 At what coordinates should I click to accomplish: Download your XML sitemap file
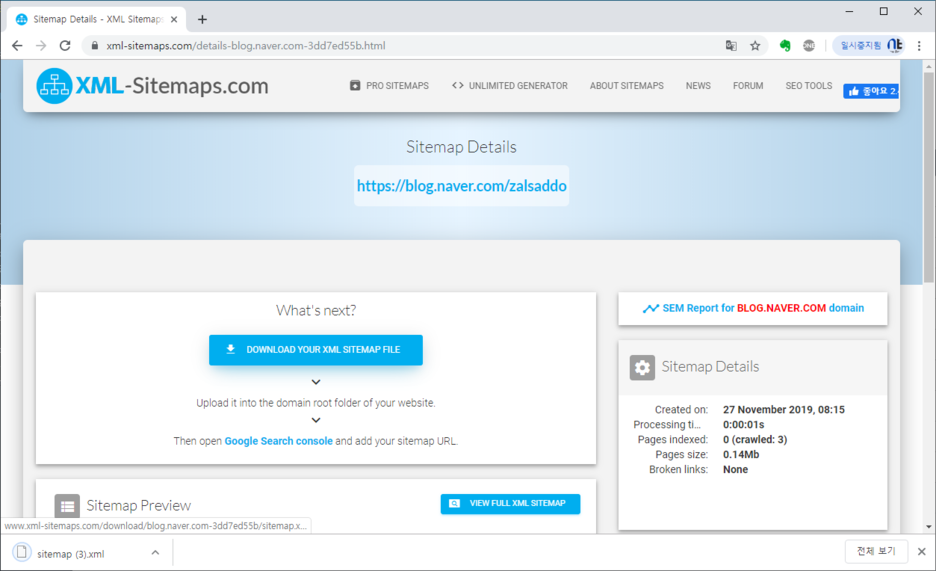[x=316, y=350]
